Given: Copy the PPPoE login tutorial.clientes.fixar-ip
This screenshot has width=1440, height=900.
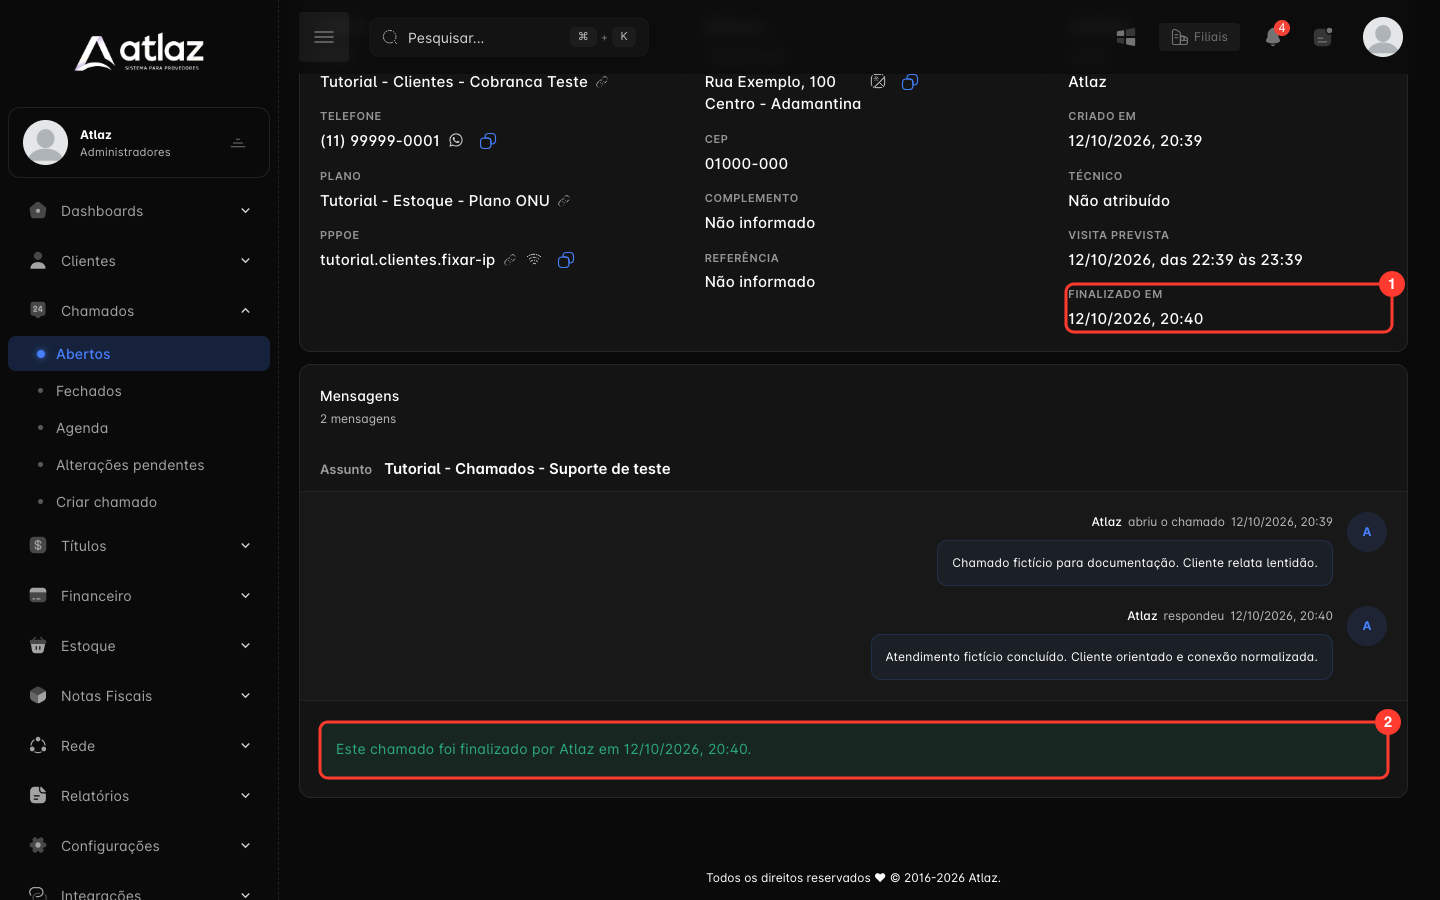Looking at the screenshot, I should (x=566, y=260).
